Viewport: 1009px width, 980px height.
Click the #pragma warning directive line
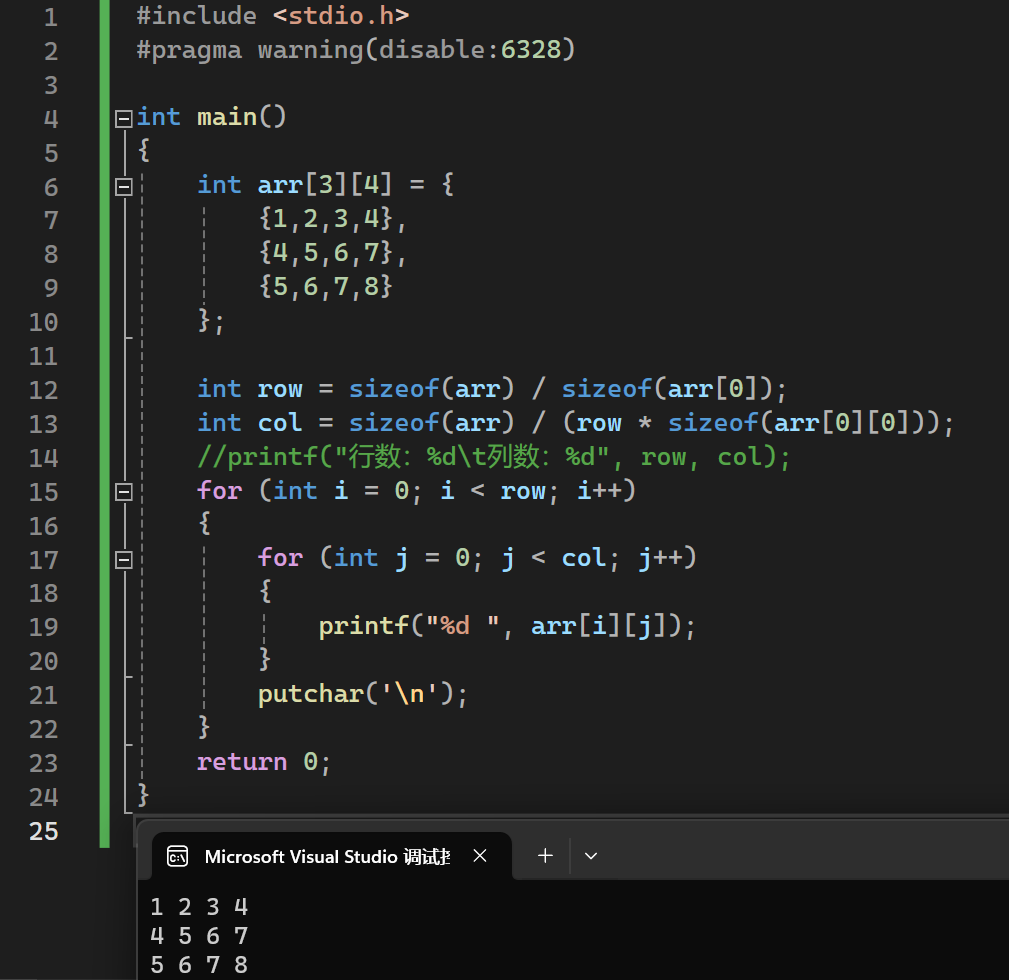[356, 50]
